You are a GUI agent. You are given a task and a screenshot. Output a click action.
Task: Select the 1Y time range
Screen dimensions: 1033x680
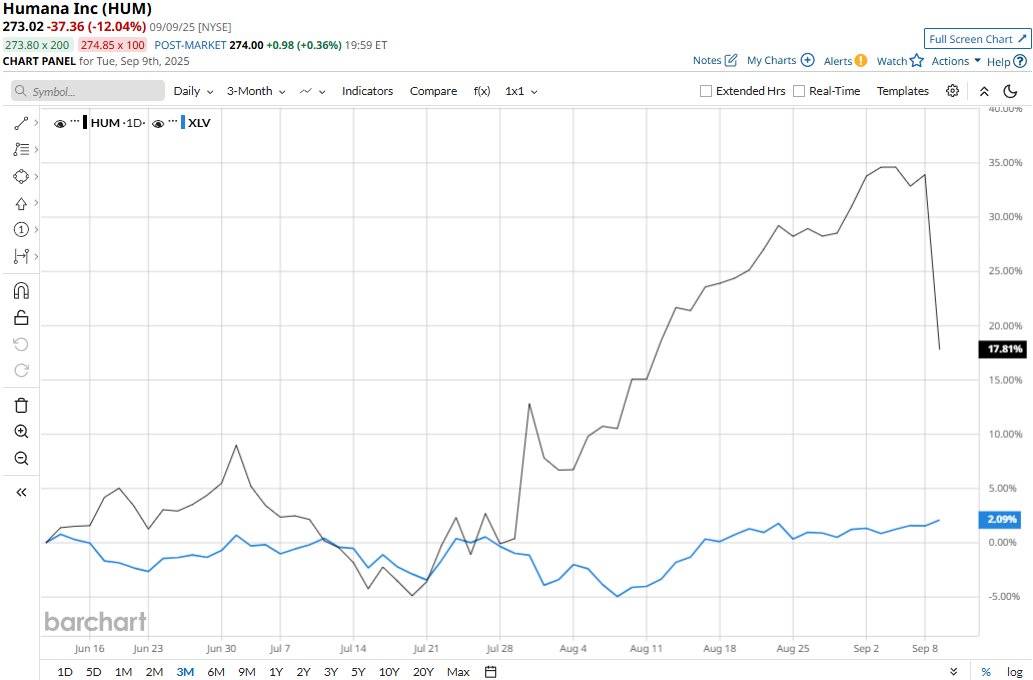click(275, 671)
